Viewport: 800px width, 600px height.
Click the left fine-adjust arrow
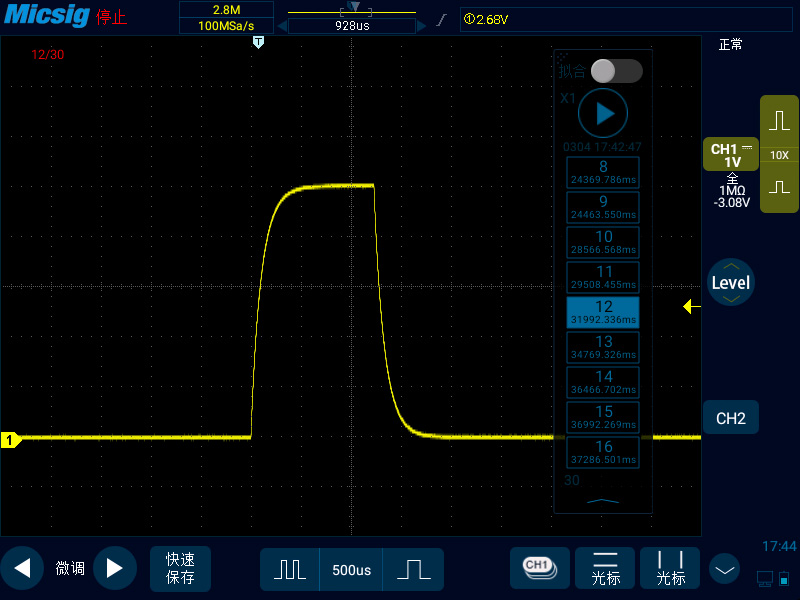(22, 569)
